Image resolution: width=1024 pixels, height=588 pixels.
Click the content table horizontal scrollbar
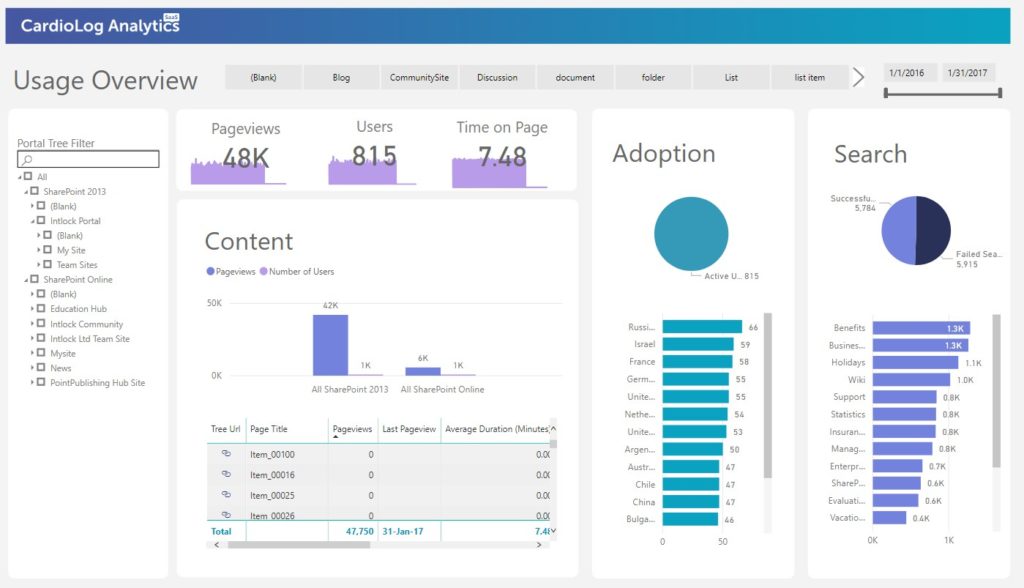pos(298,545)
